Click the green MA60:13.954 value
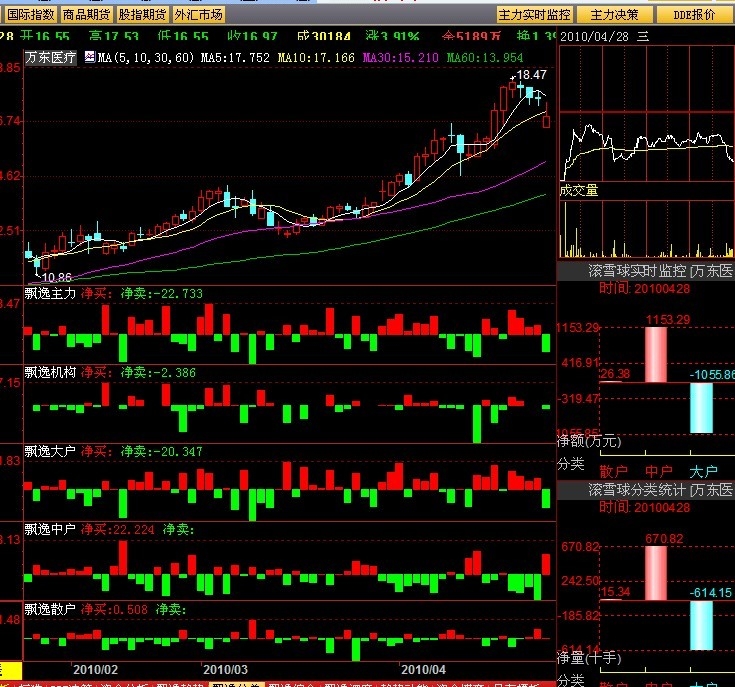This screenshot has height=687, width=735. 485,58
